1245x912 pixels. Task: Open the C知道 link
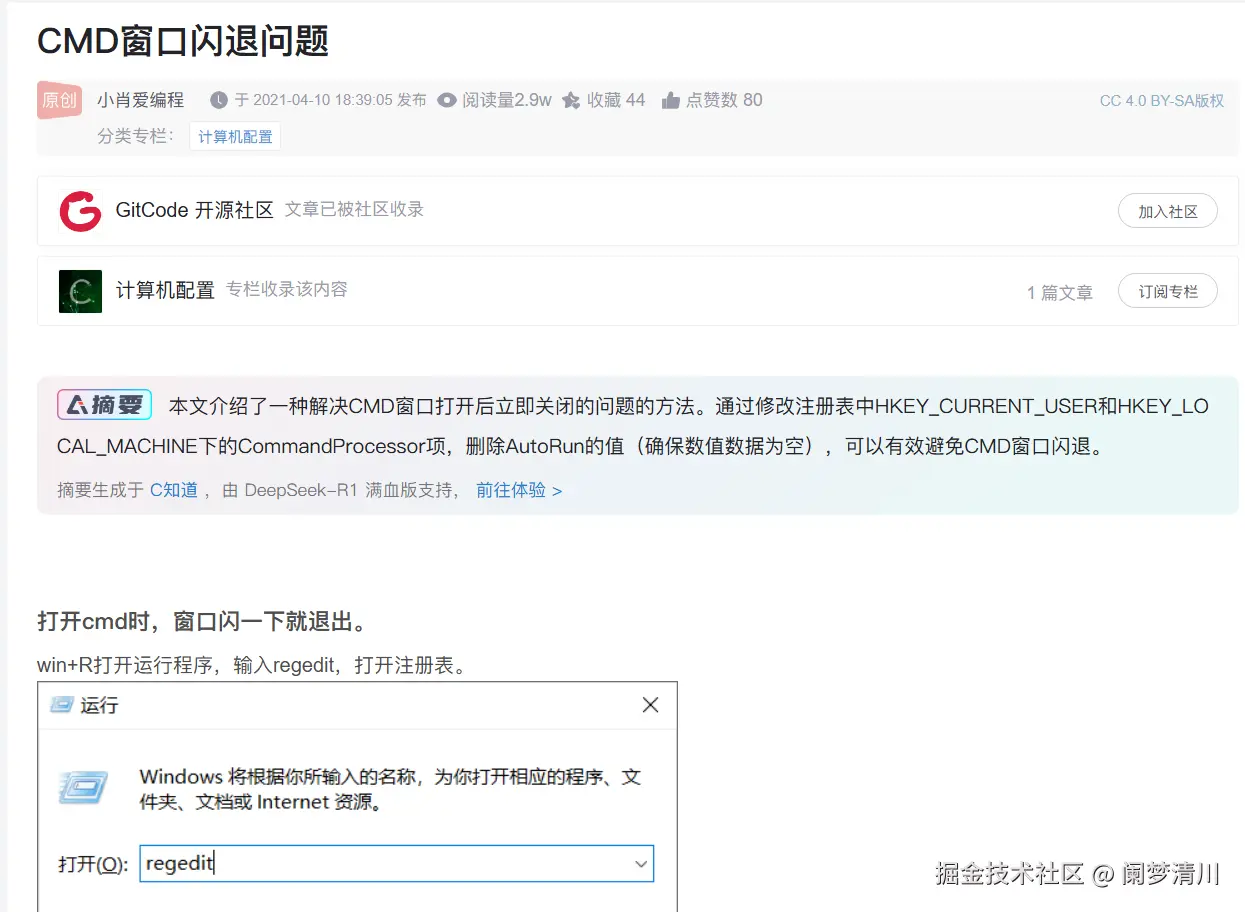pyautogui.click(x=174, y=490)
